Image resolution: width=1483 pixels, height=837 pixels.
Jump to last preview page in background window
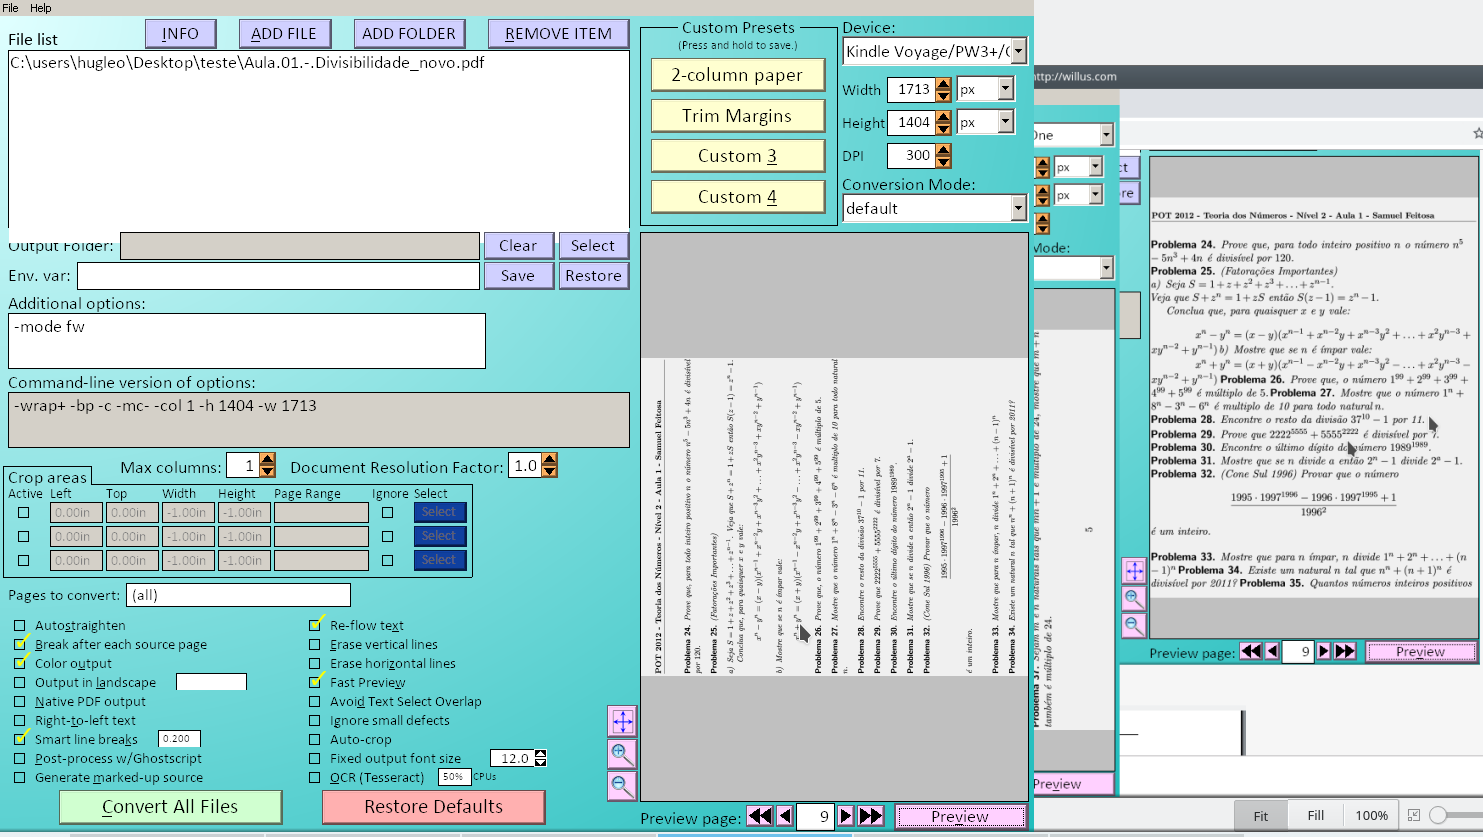pos(1345,651)
